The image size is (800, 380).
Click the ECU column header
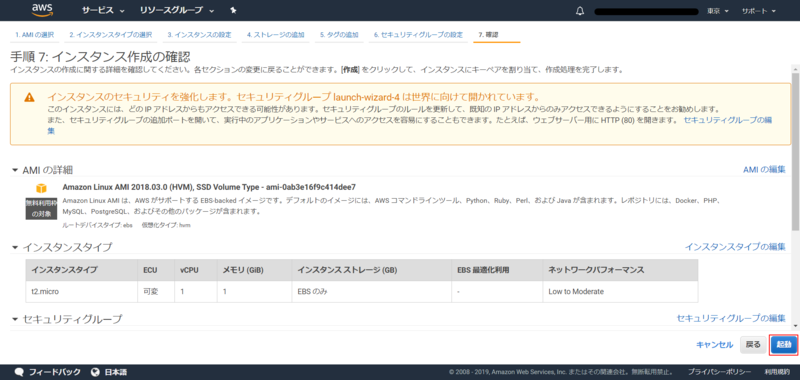(x=156, y=270)
